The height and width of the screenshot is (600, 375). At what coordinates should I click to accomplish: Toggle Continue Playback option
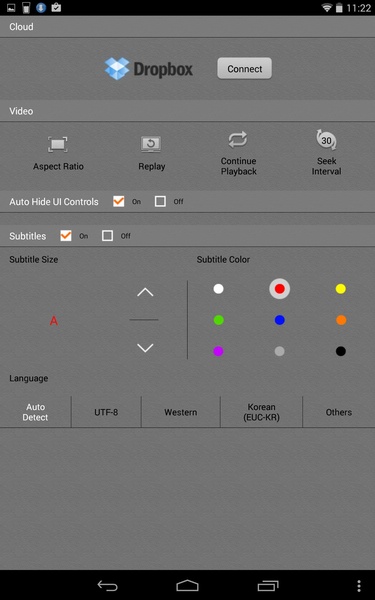[238, 153]
